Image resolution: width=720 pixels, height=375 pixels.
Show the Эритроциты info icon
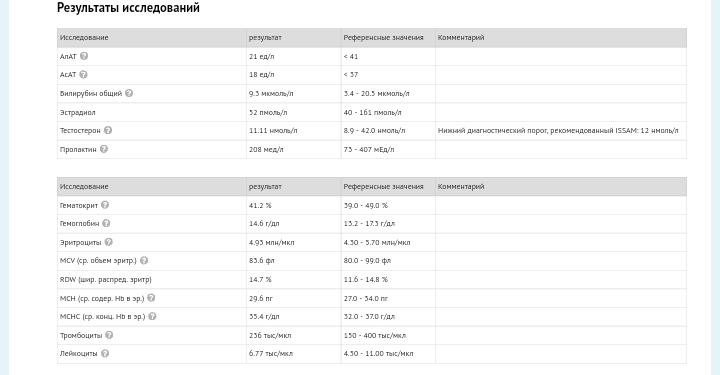(x=108, y=242)
